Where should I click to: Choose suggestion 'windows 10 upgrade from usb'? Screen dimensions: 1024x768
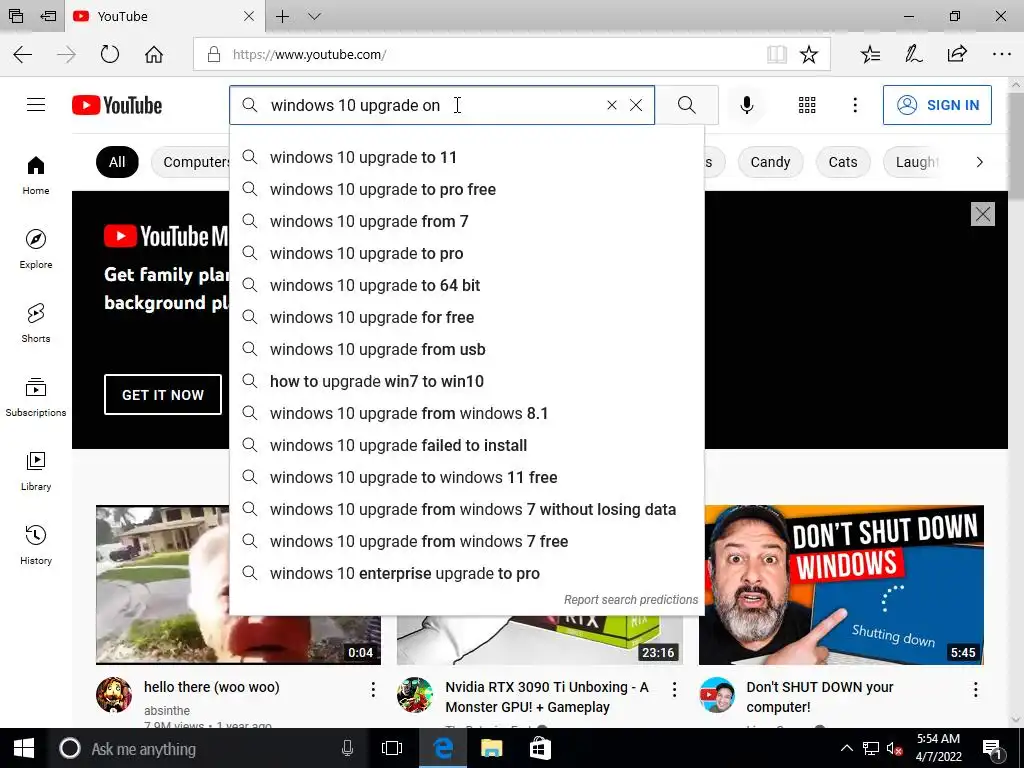pyautogui.click(x=467, y=349)
